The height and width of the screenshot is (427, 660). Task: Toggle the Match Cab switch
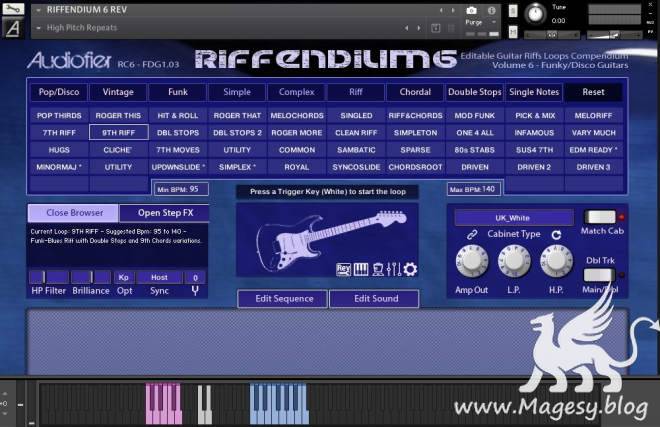coord(600,217)
